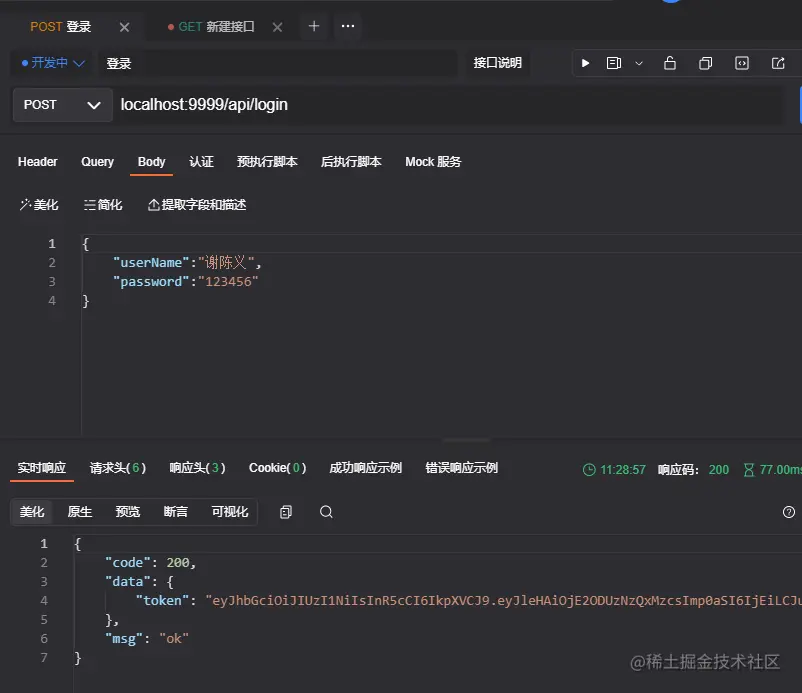Open the Mock 服务 tab
802x693 pixels.
click(433, 162)
